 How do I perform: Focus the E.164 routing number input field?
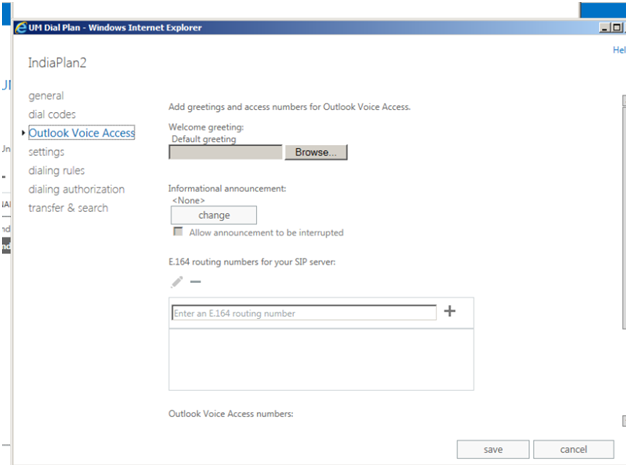[304, 313]
